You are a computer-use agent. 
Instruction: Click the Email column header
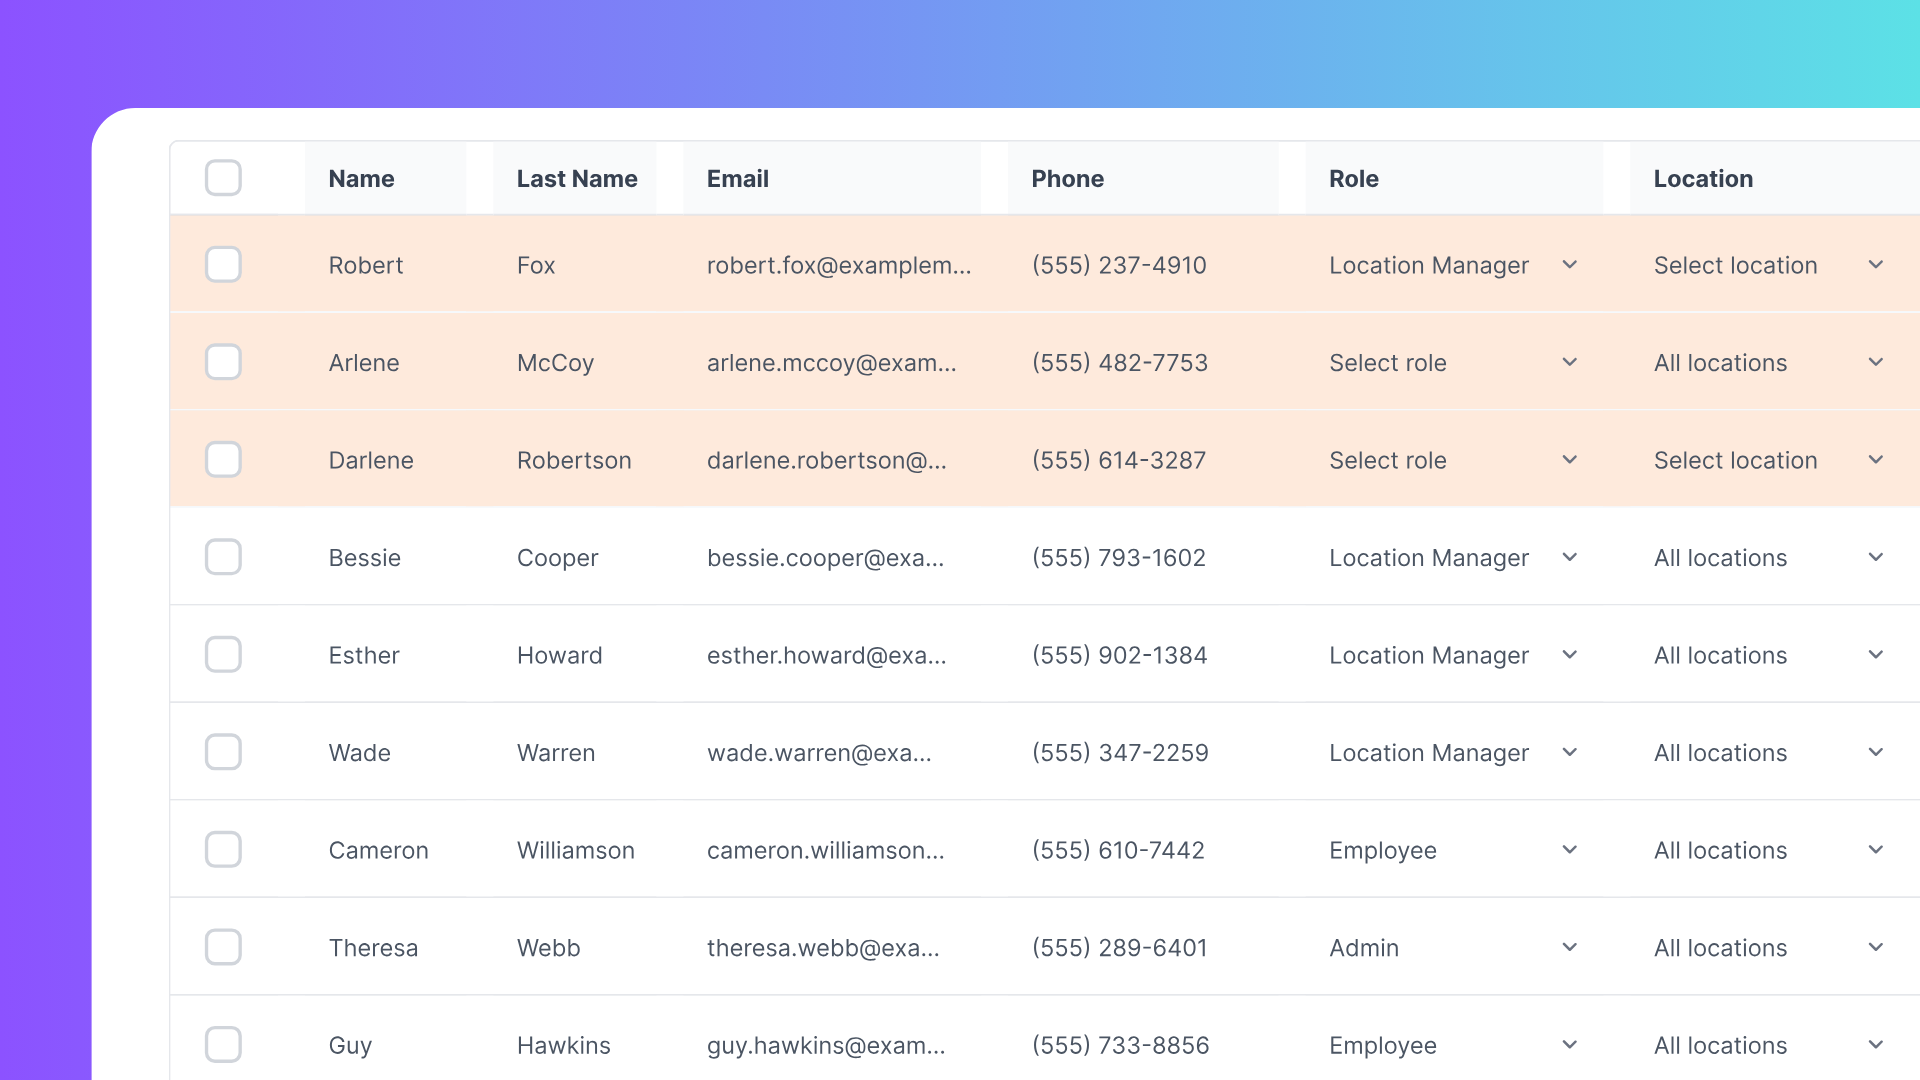738,179
